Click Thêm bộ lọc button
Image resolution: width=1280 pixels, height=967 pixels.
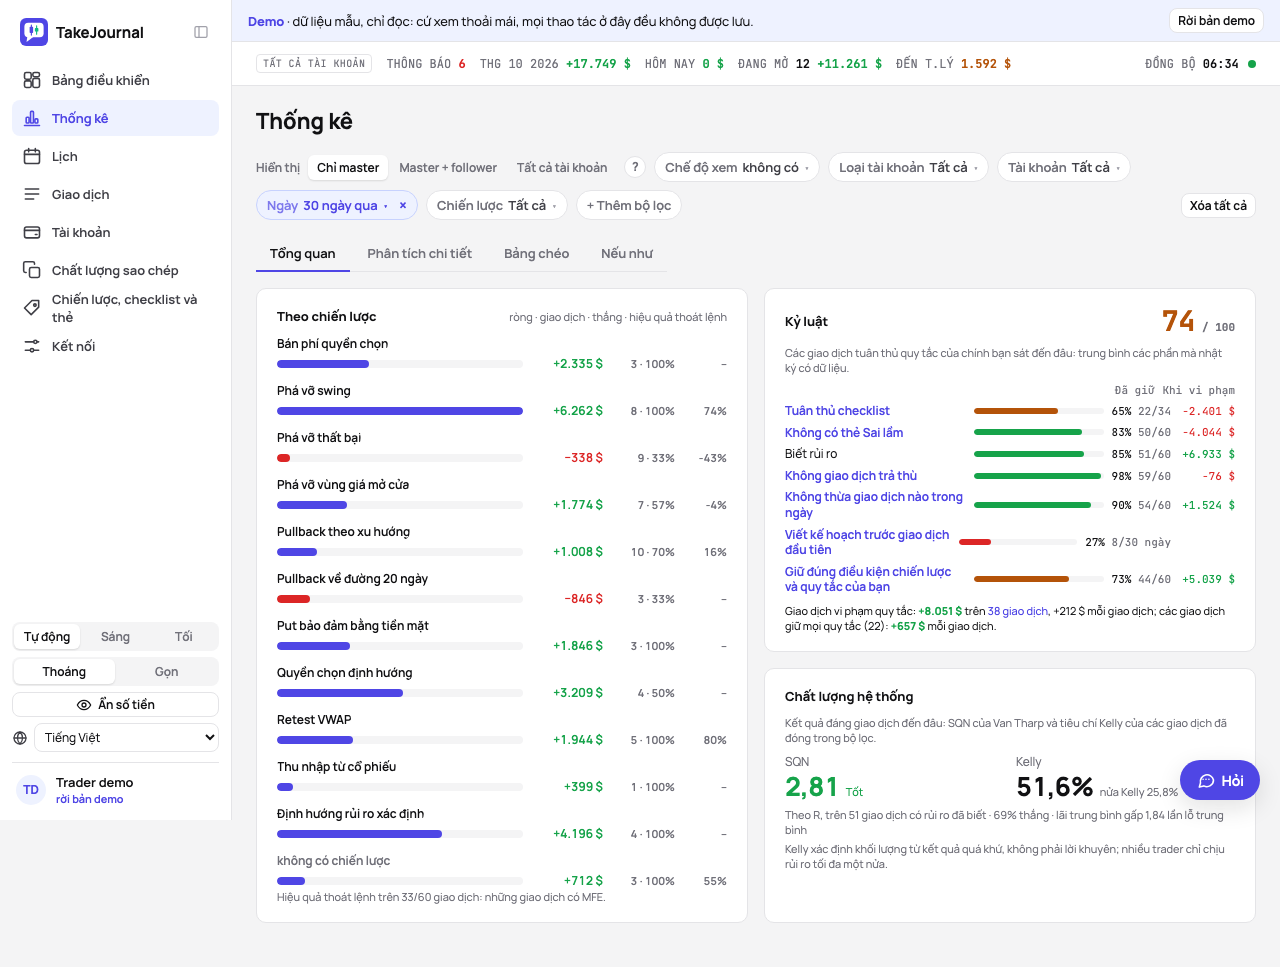coord(629,205)
